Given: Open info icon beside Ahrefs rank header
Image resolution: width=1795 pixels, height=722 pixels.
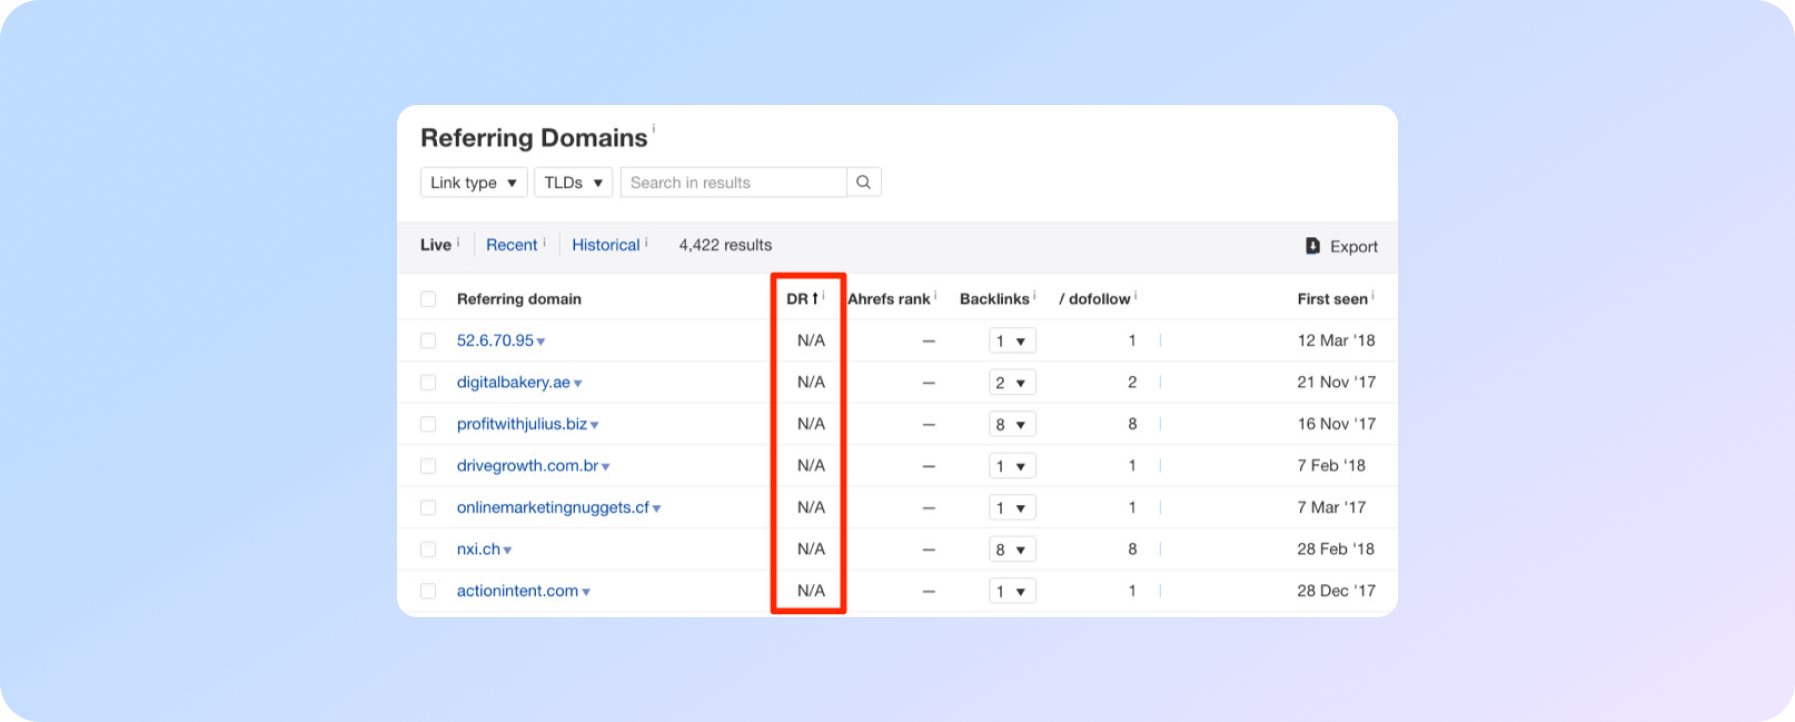Looking at the screenshot, I should point(935,296).
